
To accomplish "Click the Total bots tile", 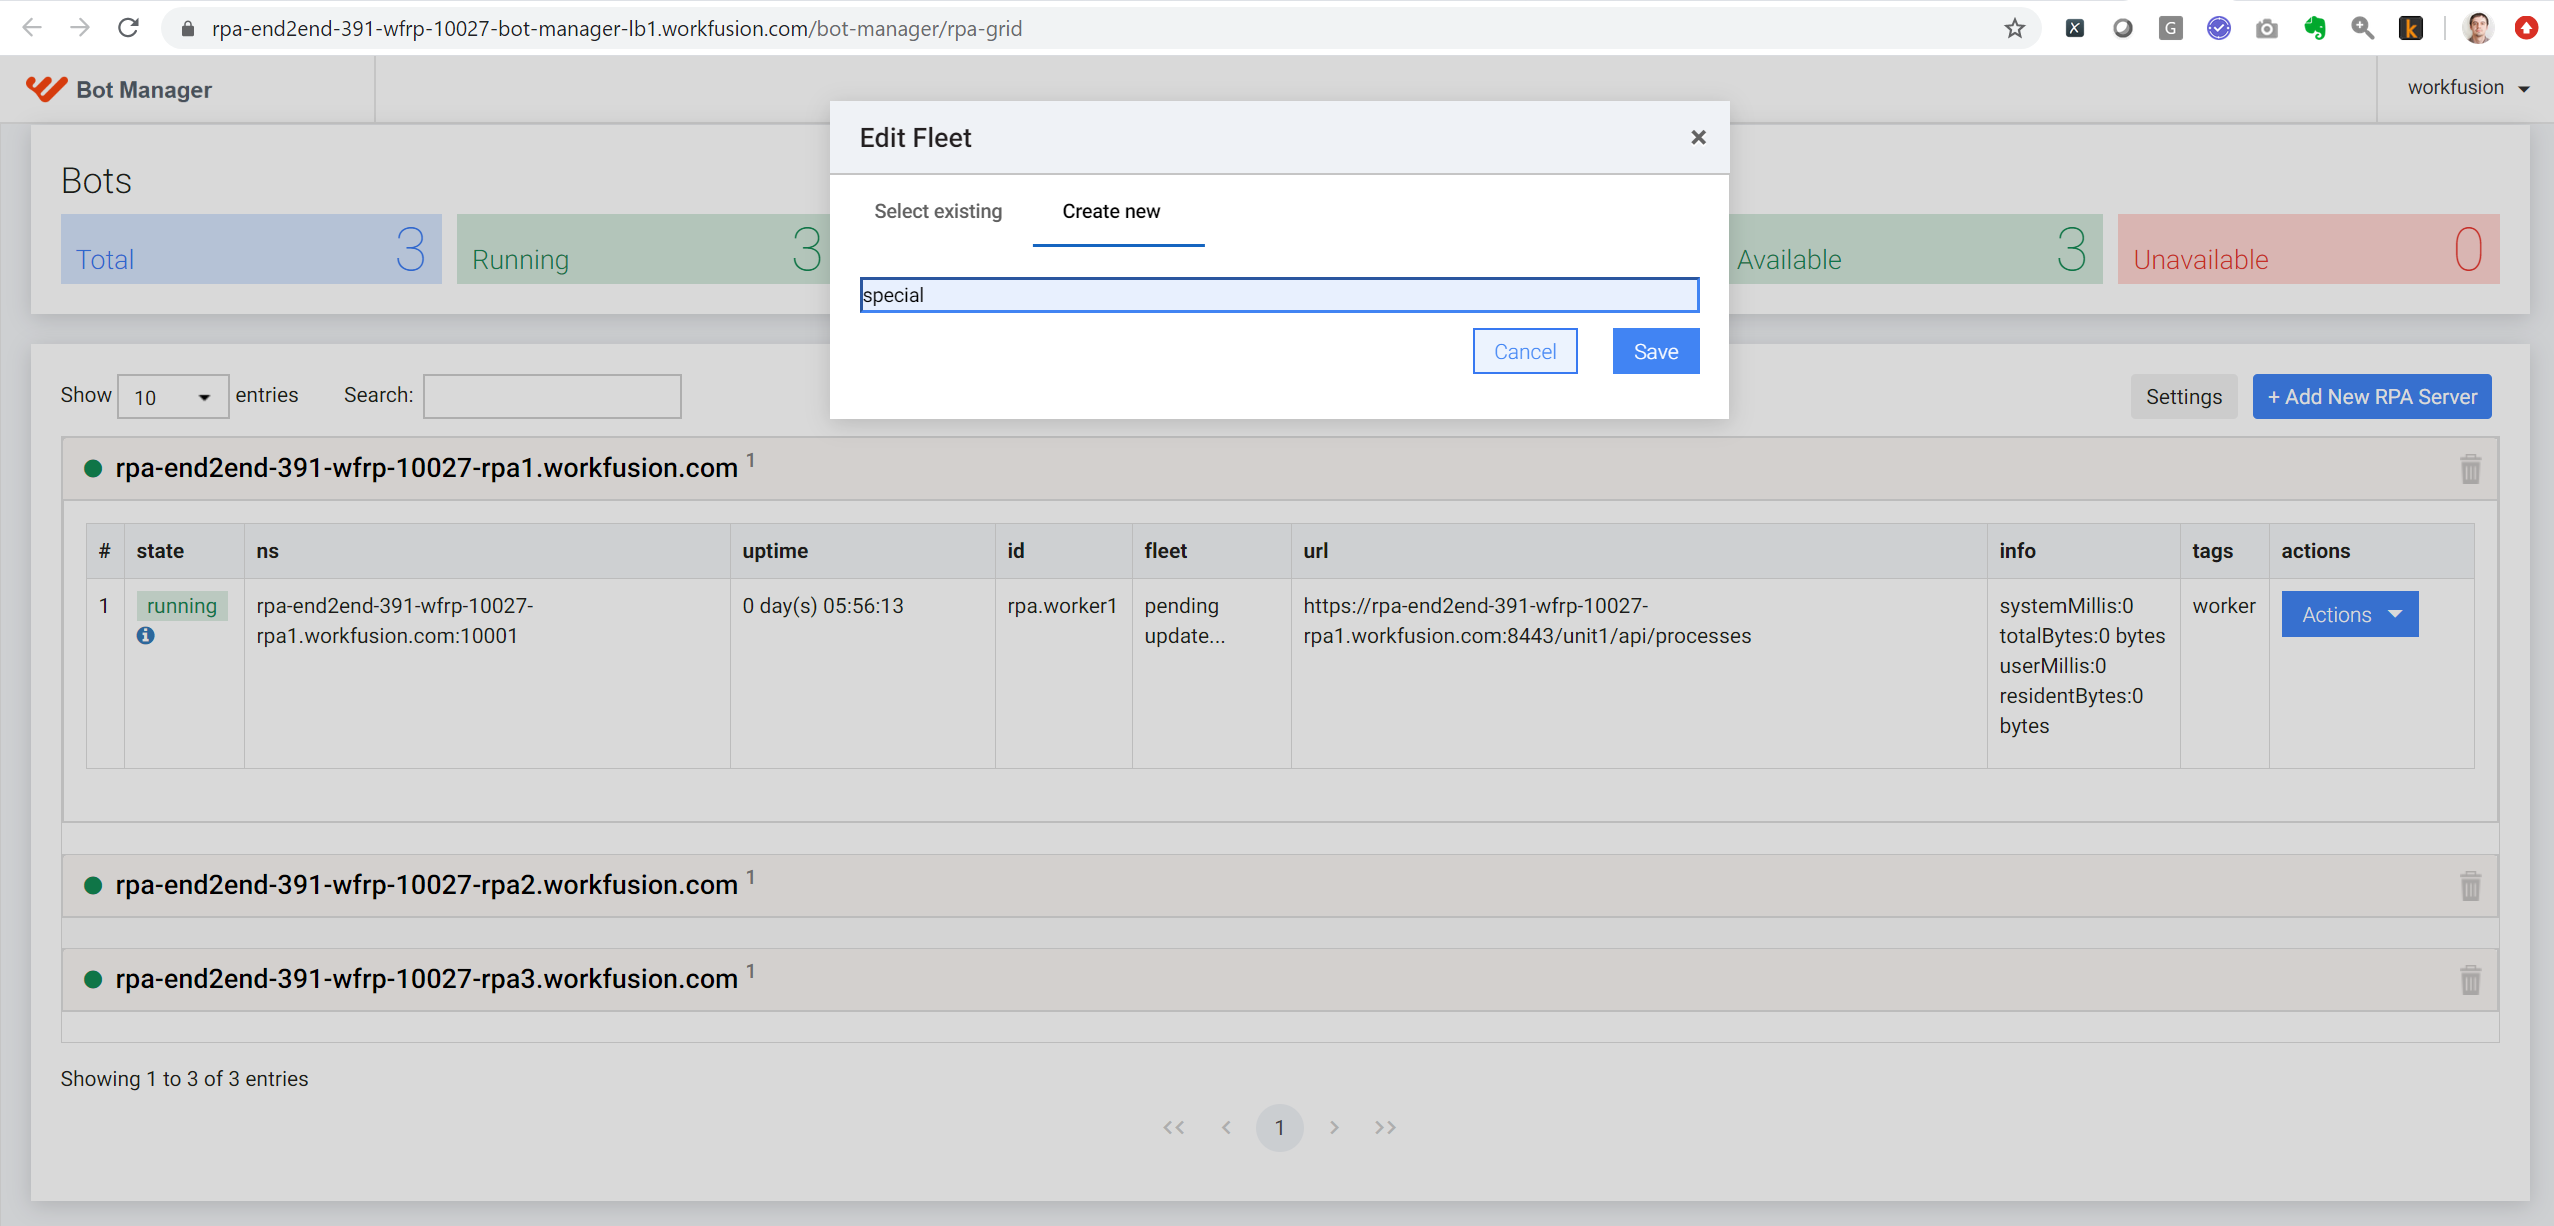I will pos(251,249).
